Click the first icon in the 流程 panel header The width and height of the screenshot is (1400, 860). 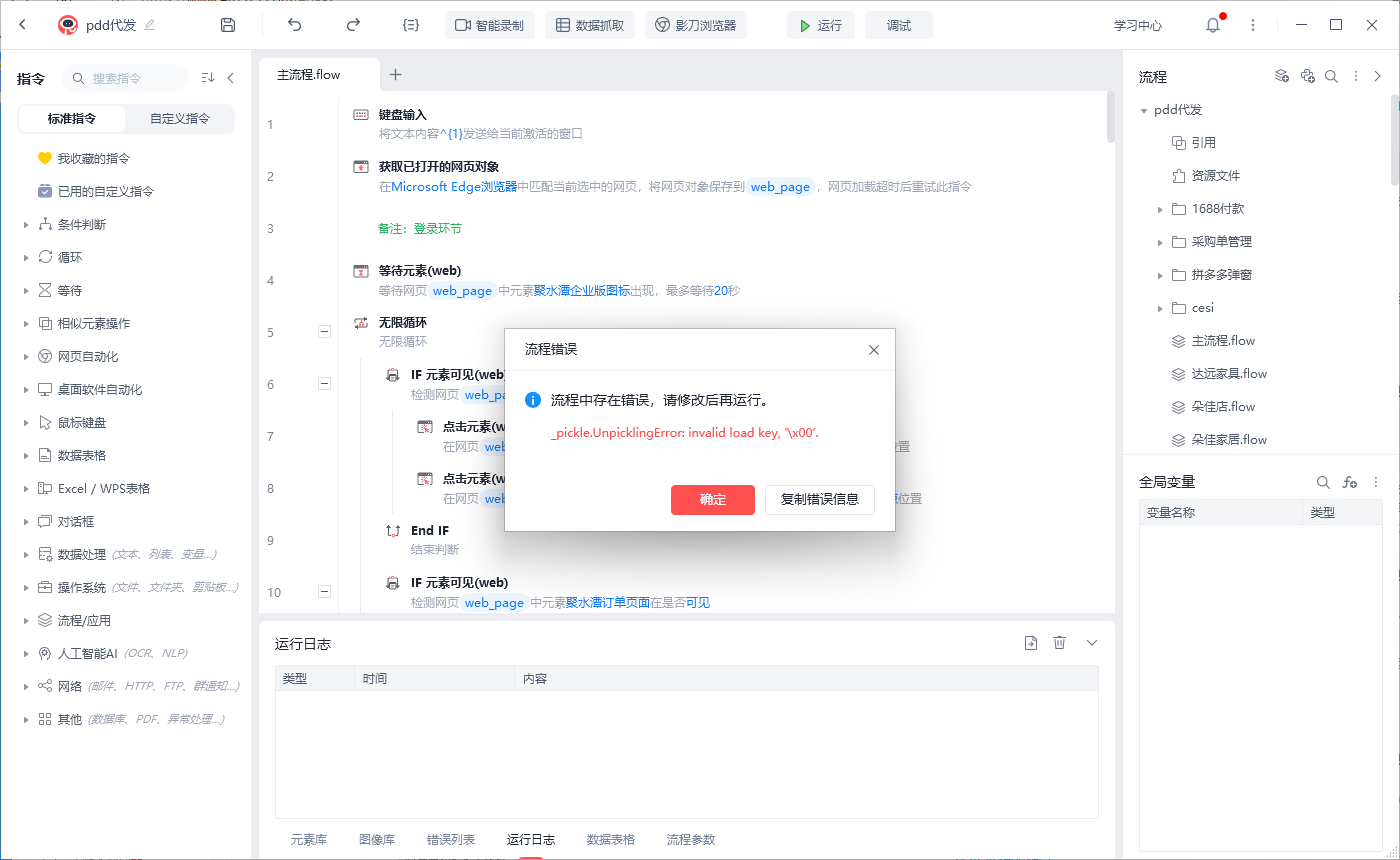coord(1281,76)
